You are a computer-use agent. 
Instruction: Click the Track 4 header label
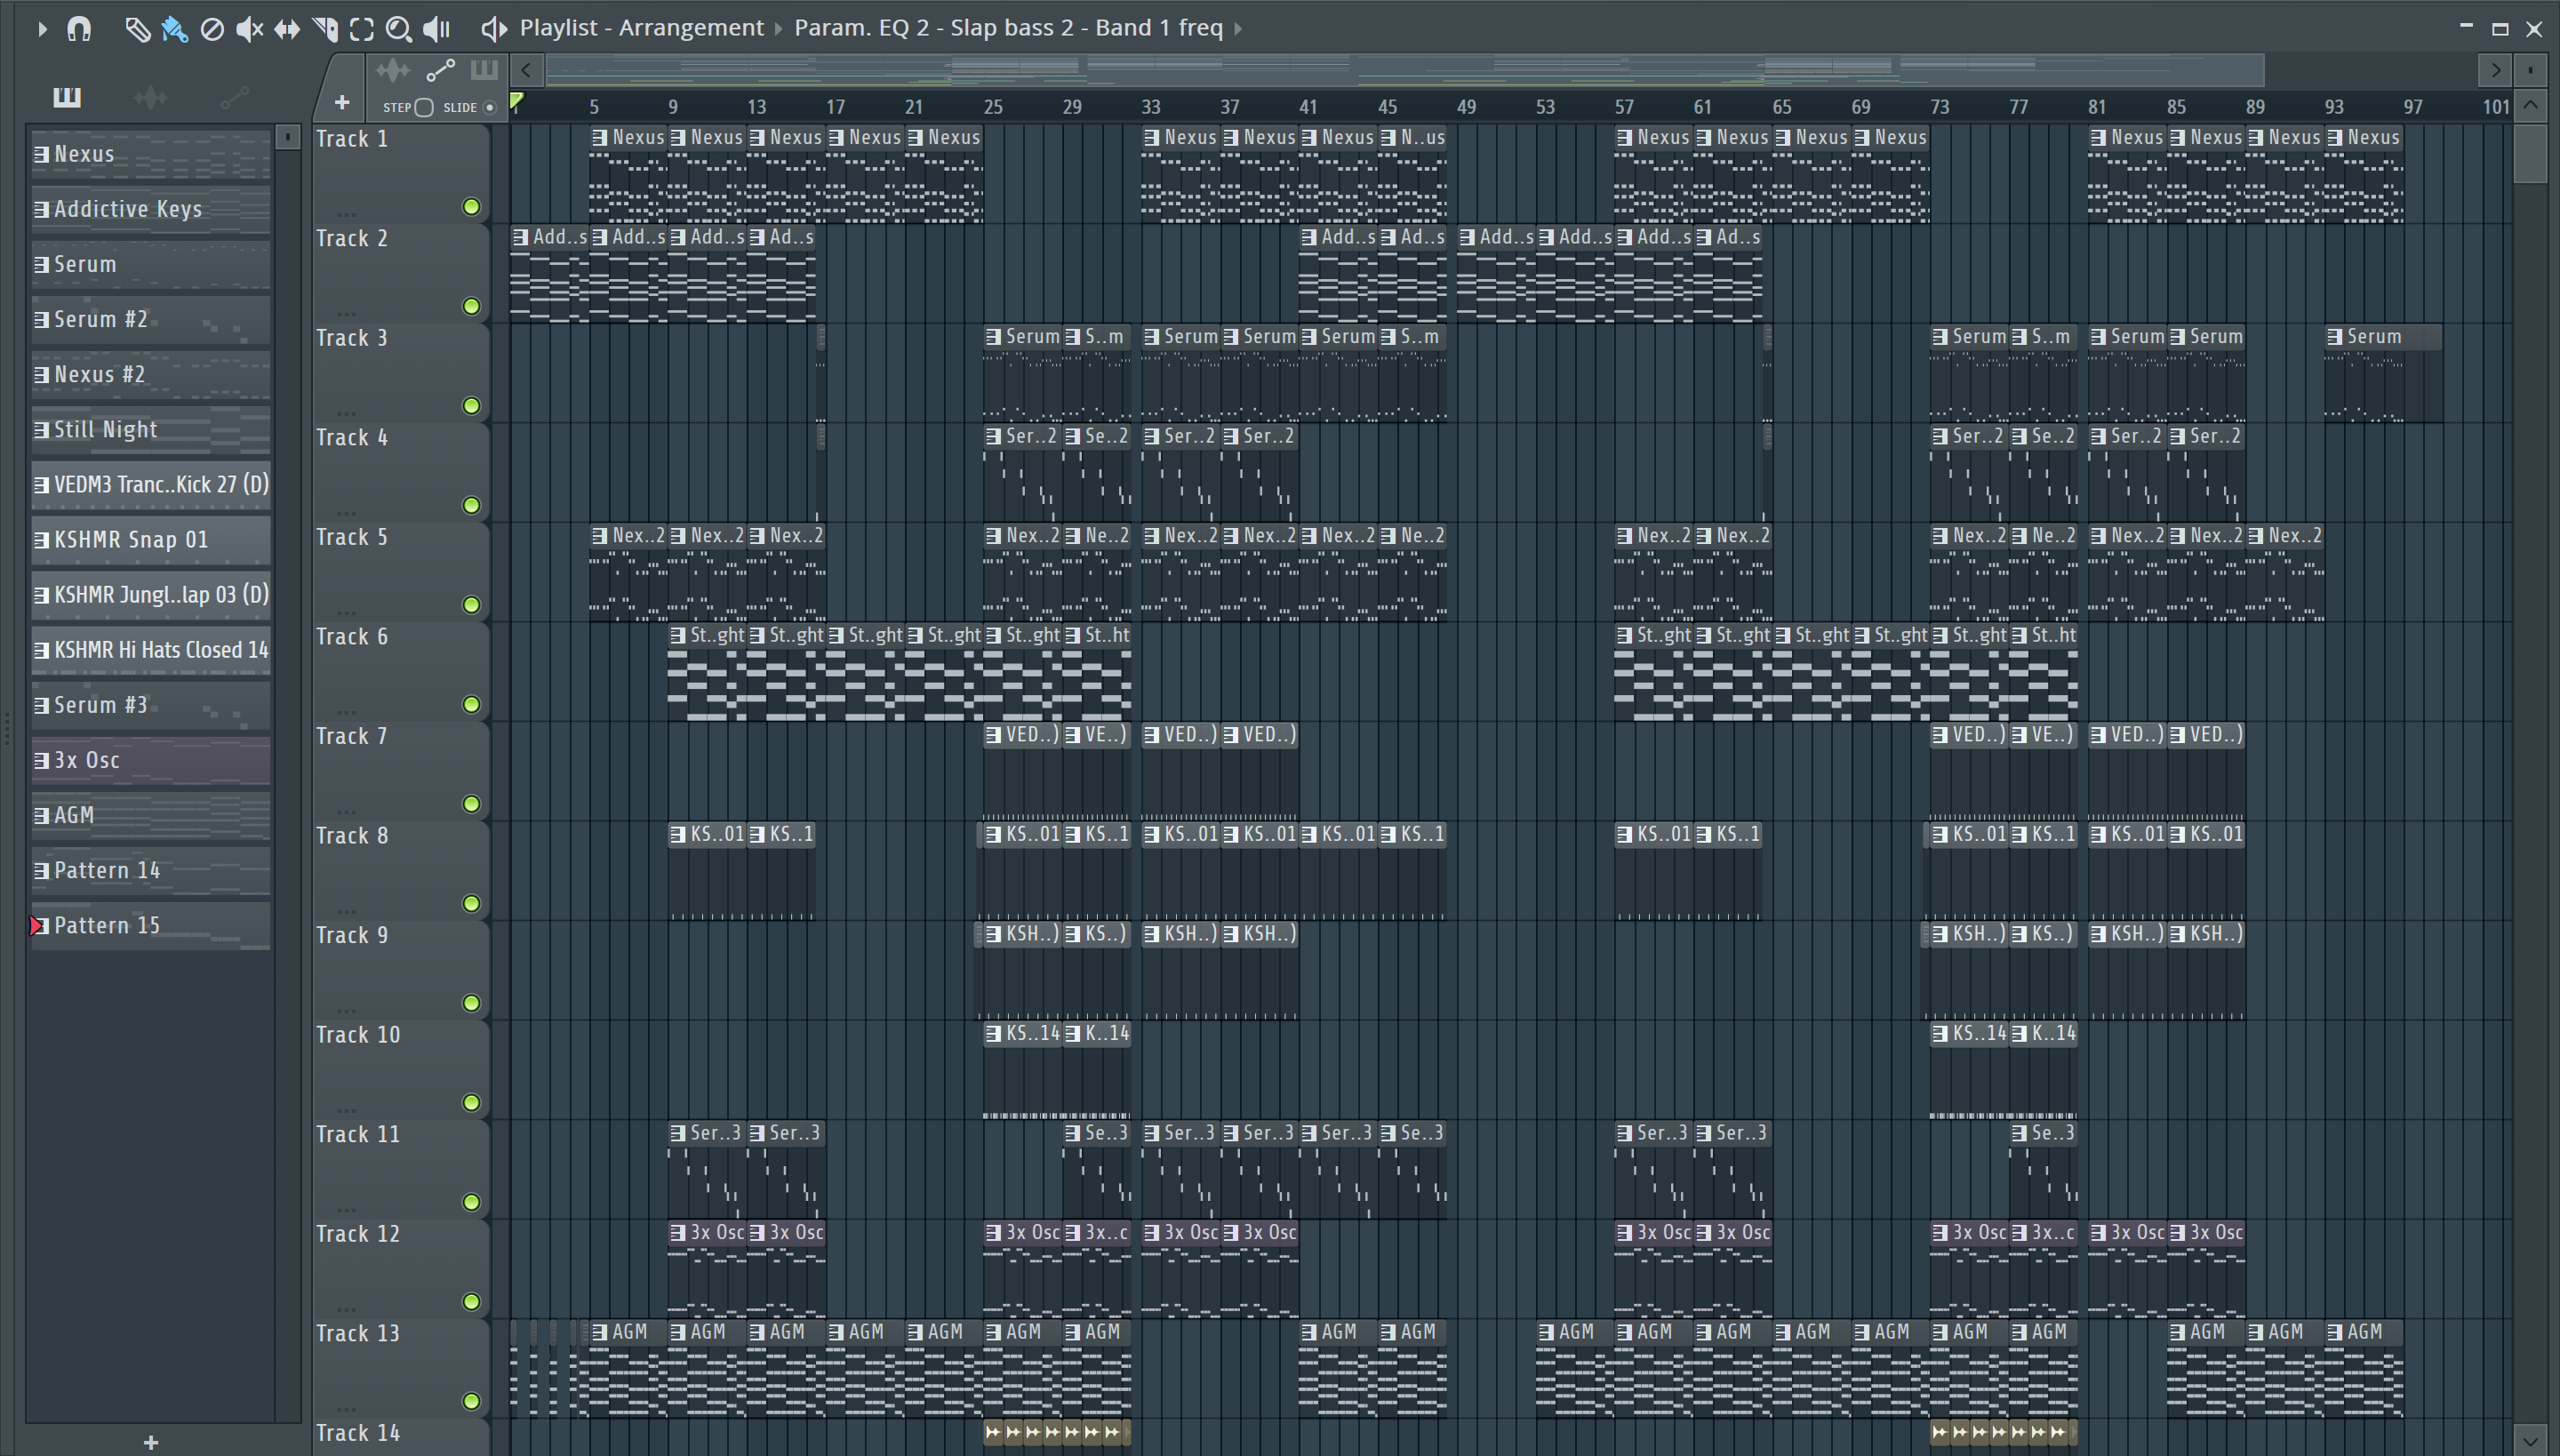click(352, 438)
